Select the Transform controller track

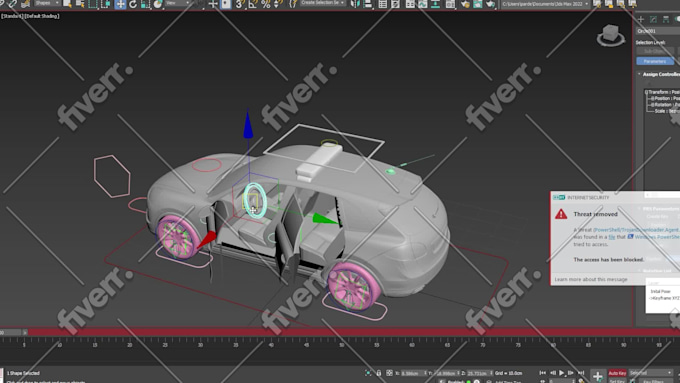click(x=664, y=92)
